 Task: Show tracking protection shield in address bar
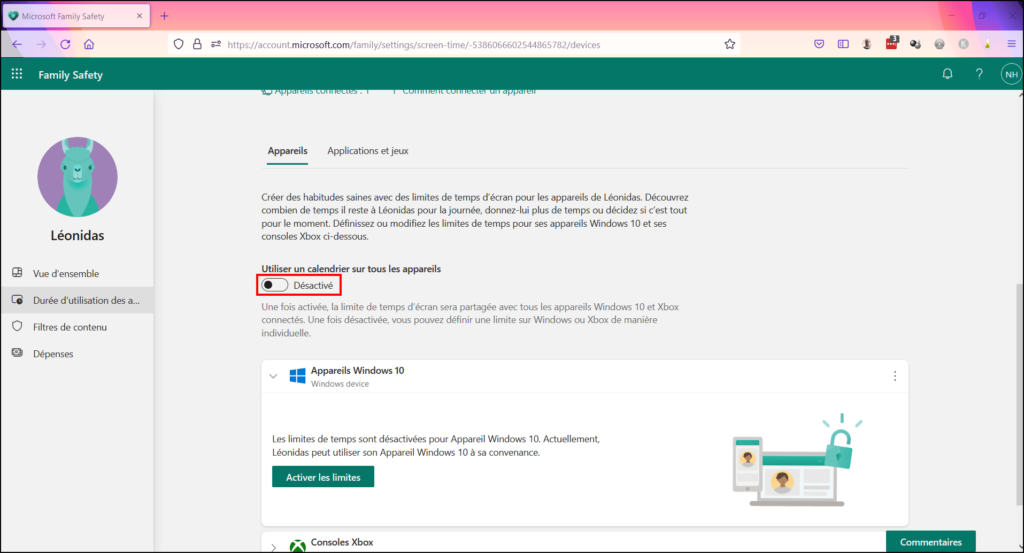178,44
